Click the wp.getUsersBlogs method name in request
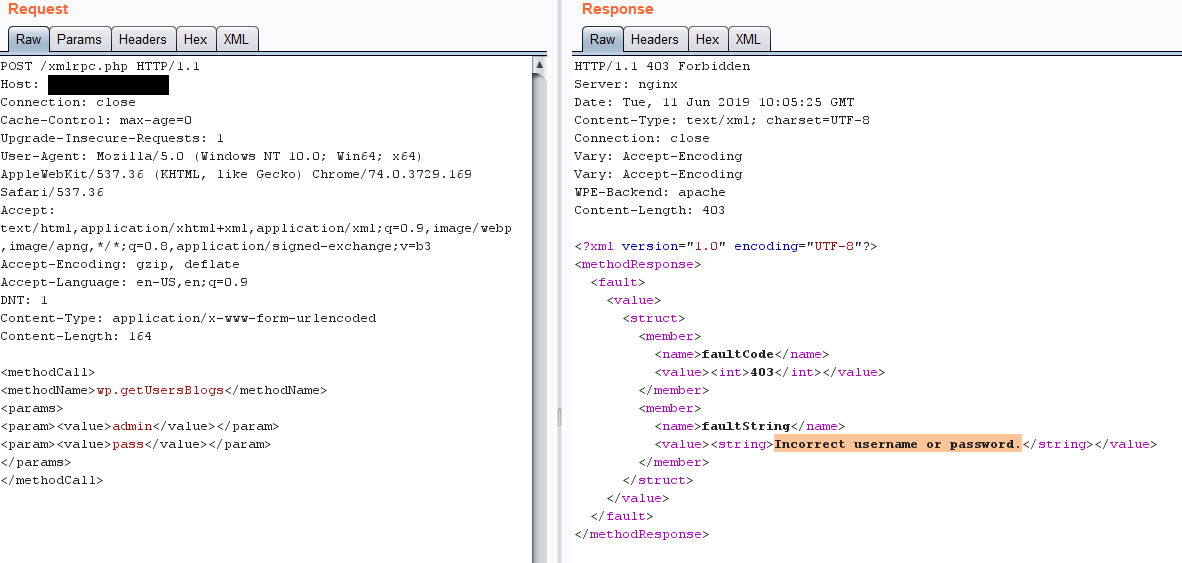The image size is (1182, 563). [x=160, y=390]
